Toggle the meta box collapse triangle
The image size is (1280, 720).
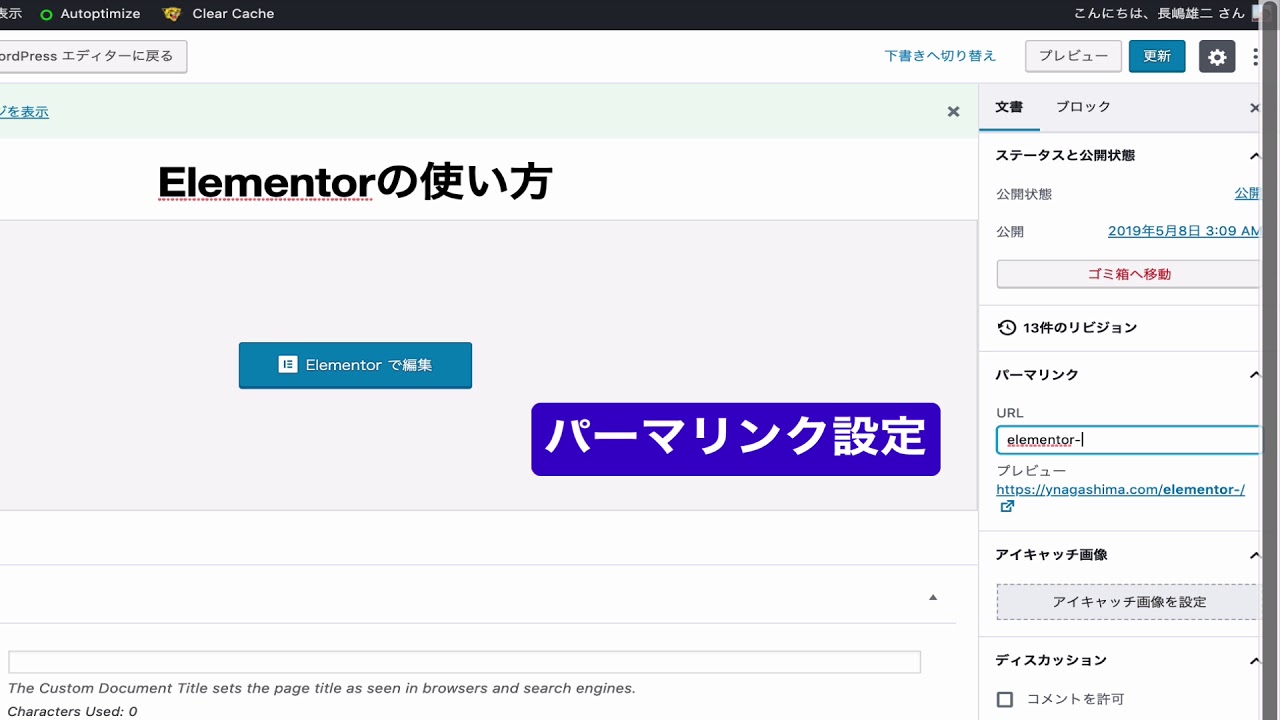(933, 597)
